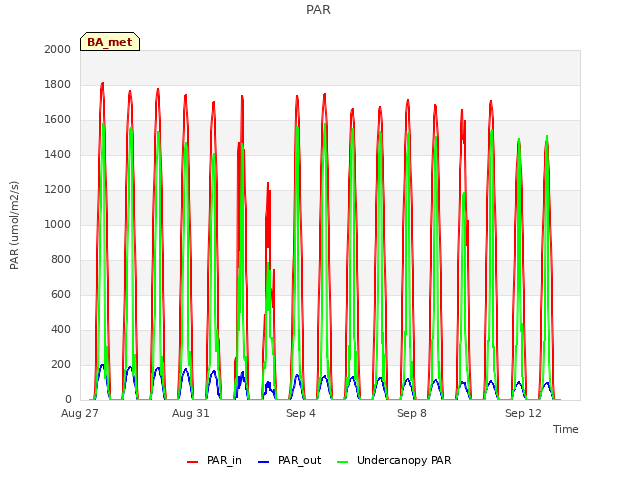
Task: Click the 0 y-axis tick label
Action: [68, 400]
